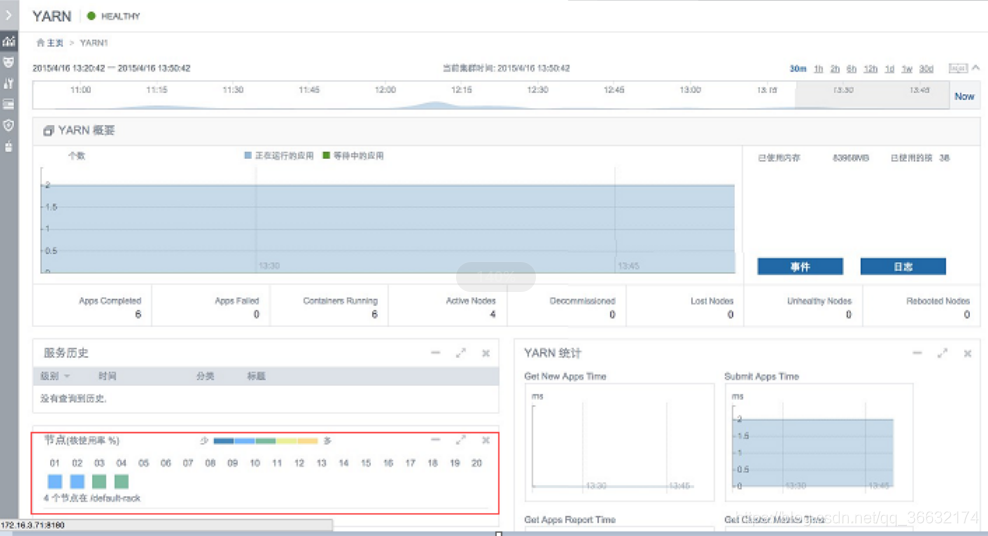988x536 pixels.
Task: Sort by the 分类 column header
Action: tap(205, 376)
